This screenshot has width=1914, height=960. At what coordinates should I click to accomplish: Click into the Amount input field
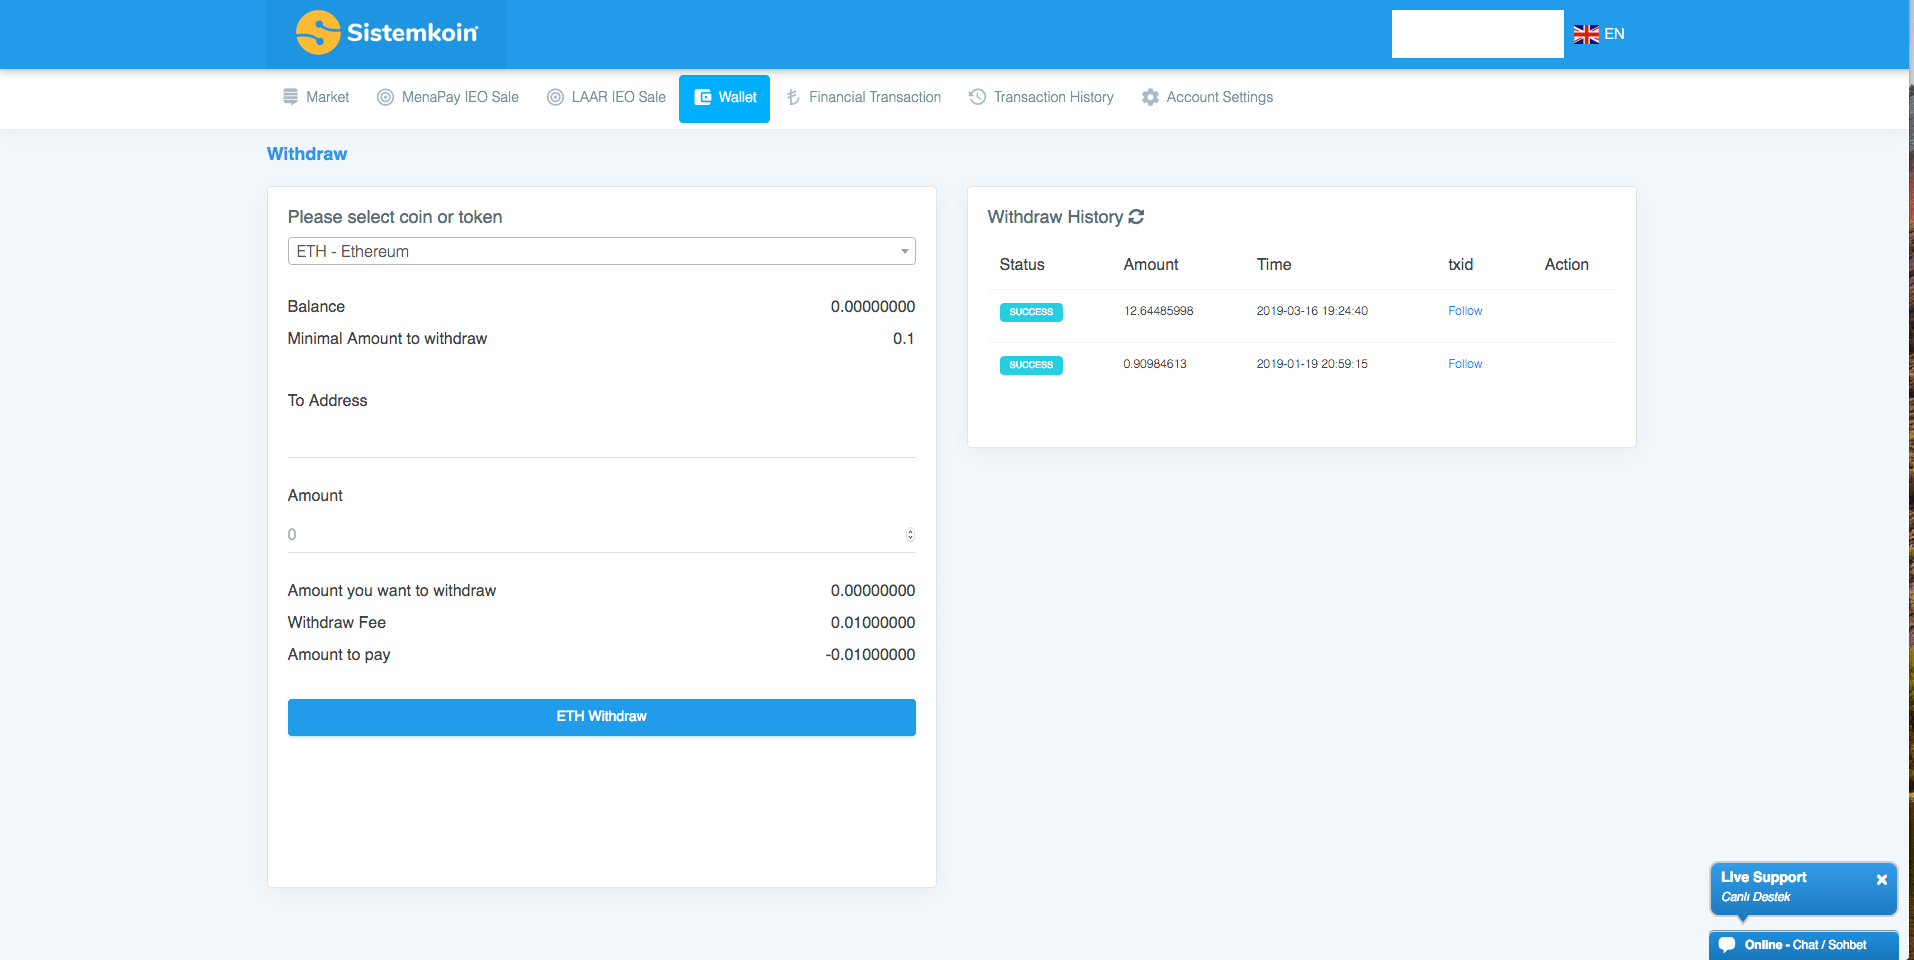click(x=590, y=535)
